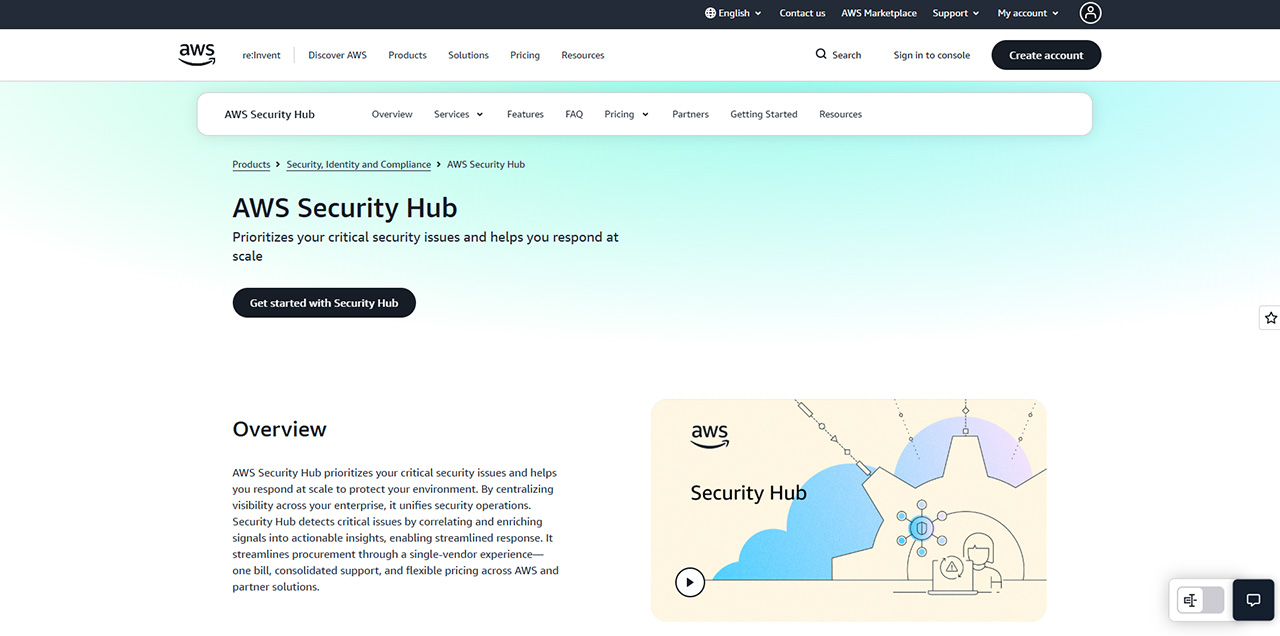Open the re:Invent menu item
The width and height of the screenshot is (1280, 636).
[261, 55]
